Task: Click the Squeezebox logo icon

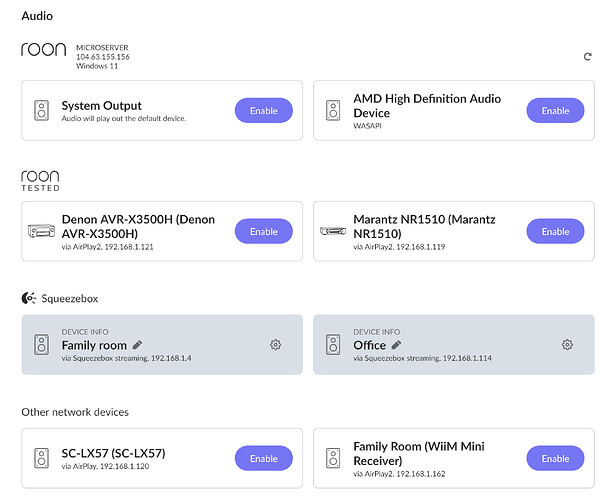Action: [29, 298]
